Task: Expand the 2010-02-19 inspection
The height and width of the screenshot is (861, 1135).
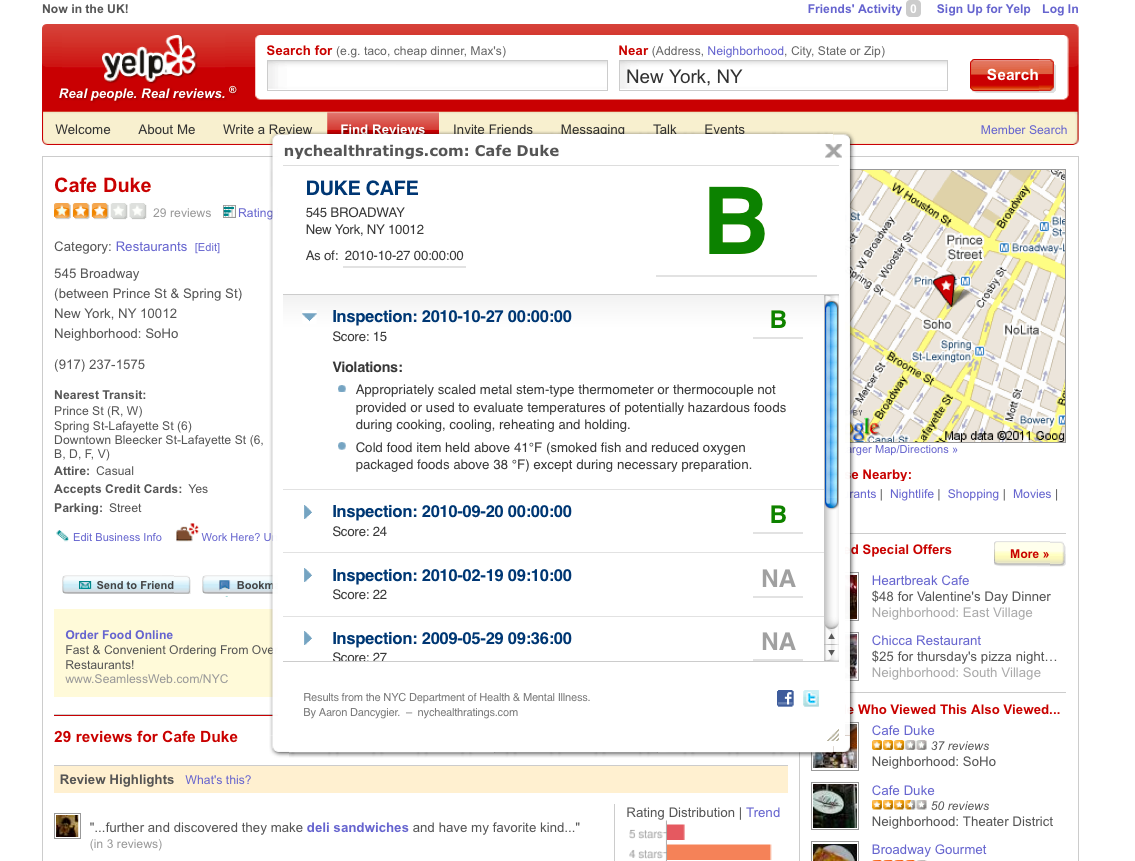Action: pyautogui.click(x=308, y=576)
